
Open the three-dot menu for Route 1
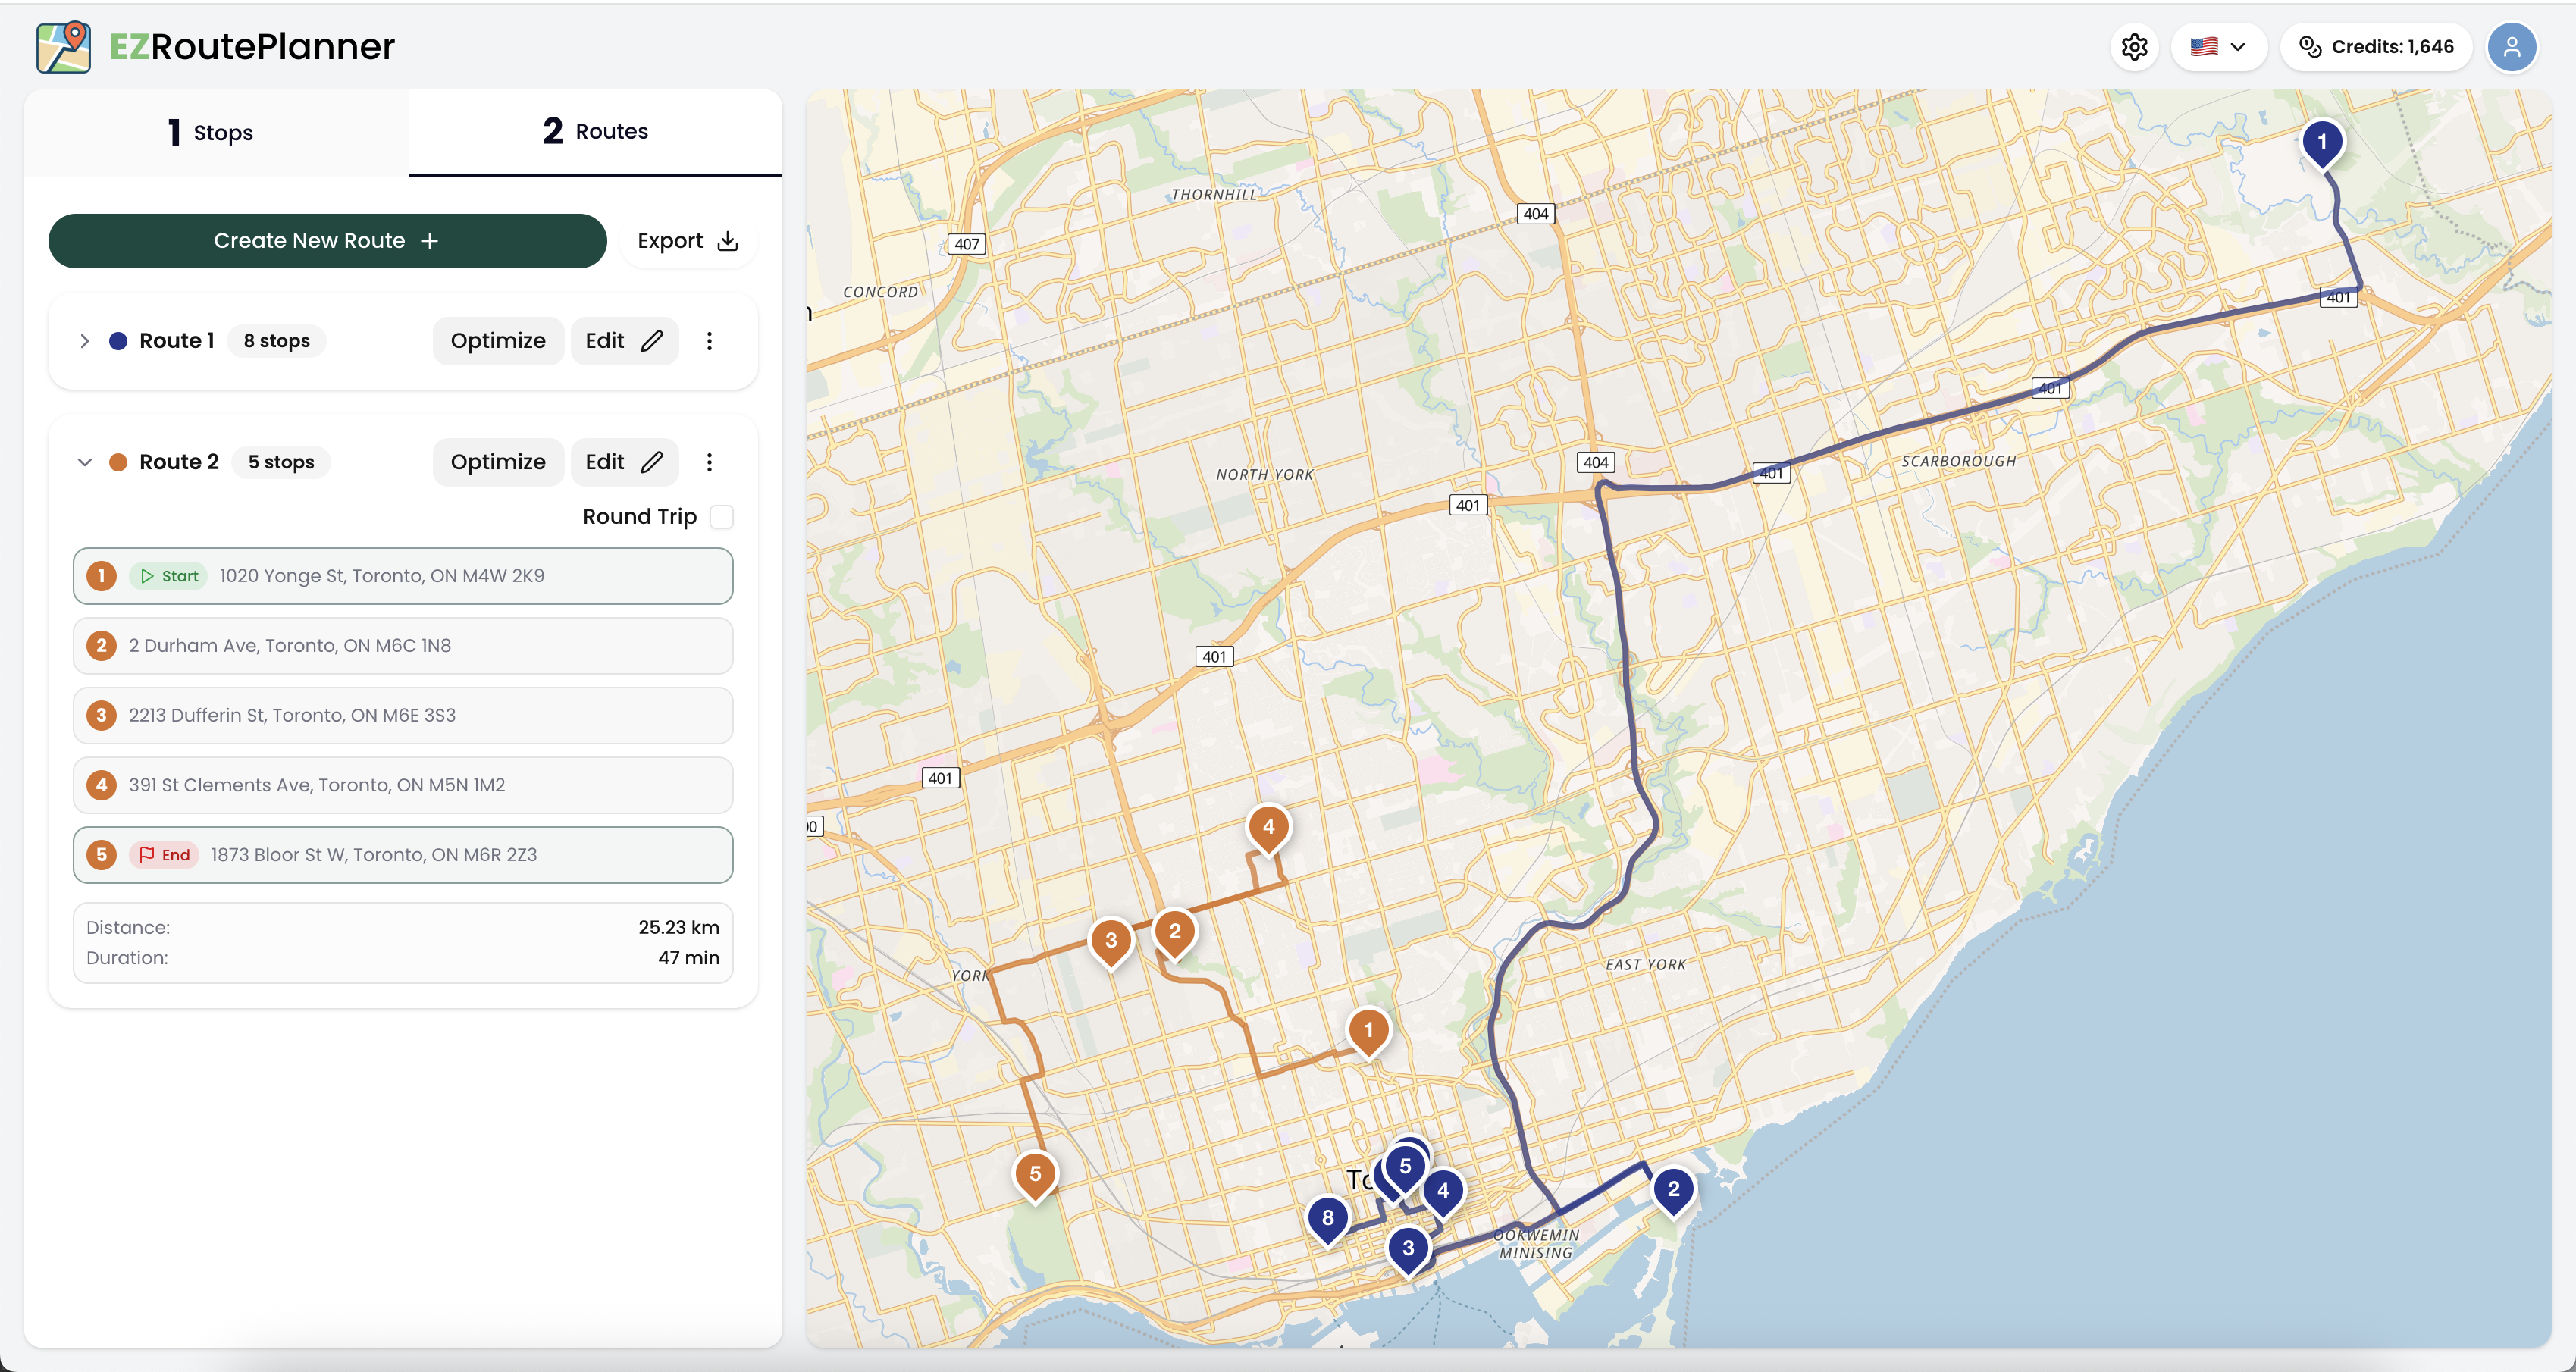710,340
